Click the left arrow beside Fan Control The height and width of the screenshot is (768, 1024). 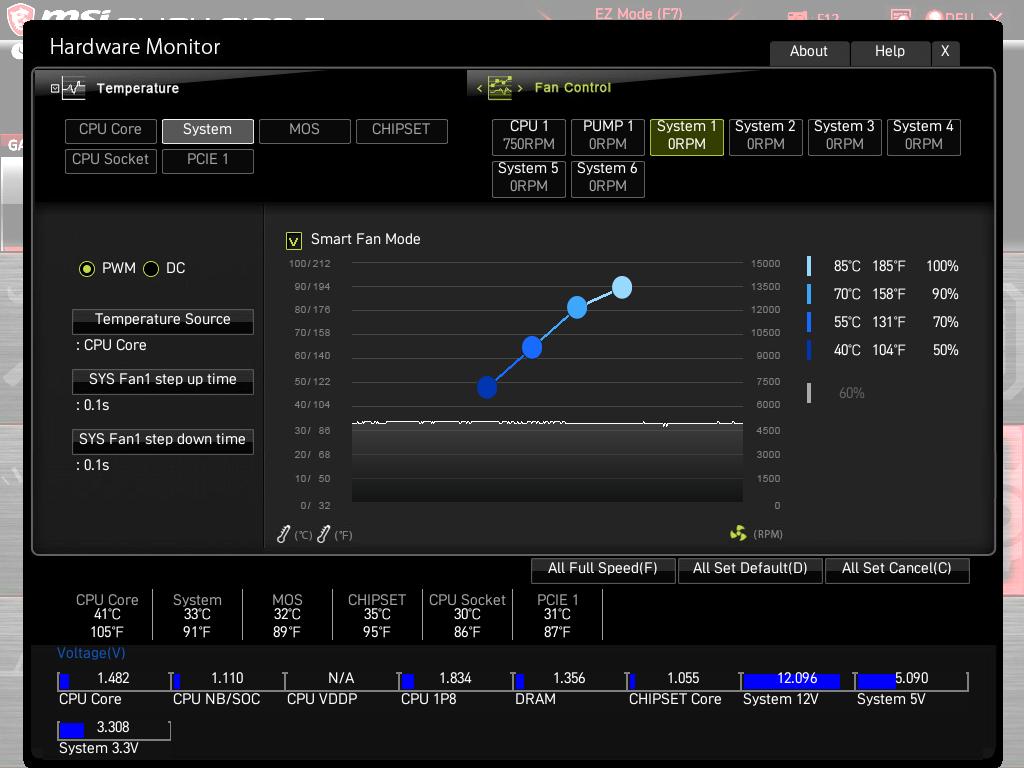479,88
